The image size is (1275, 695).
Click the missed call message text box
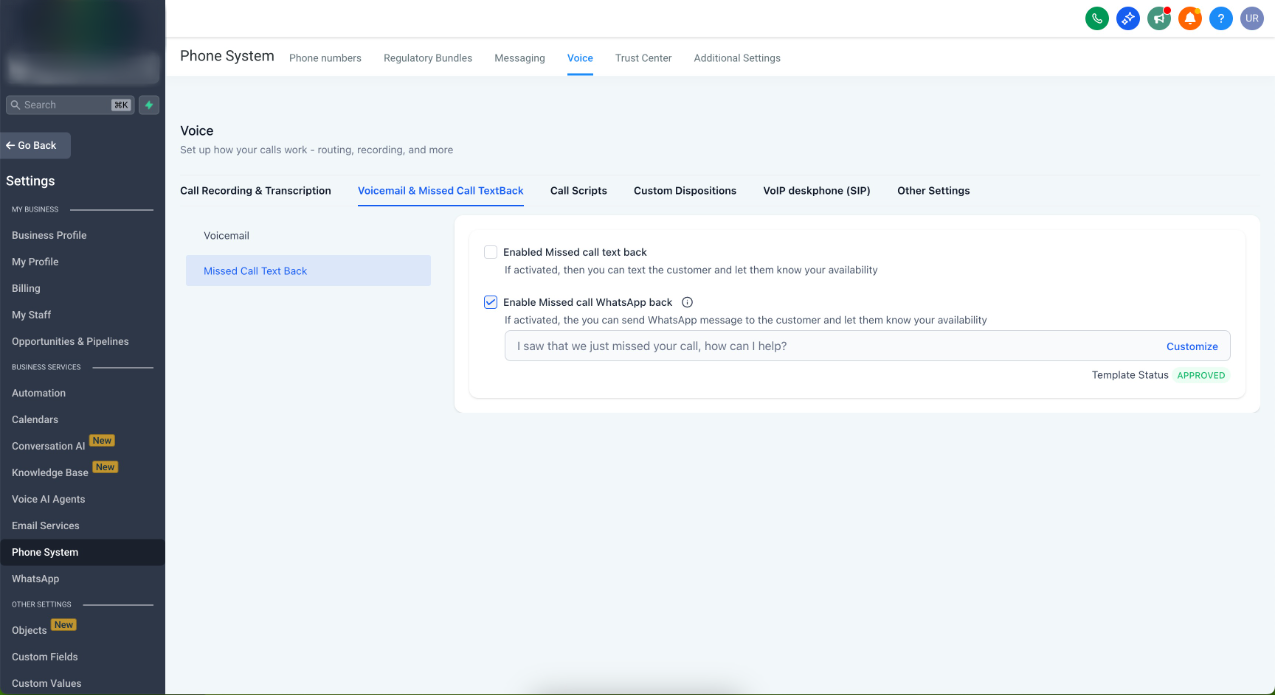point(867,346)
